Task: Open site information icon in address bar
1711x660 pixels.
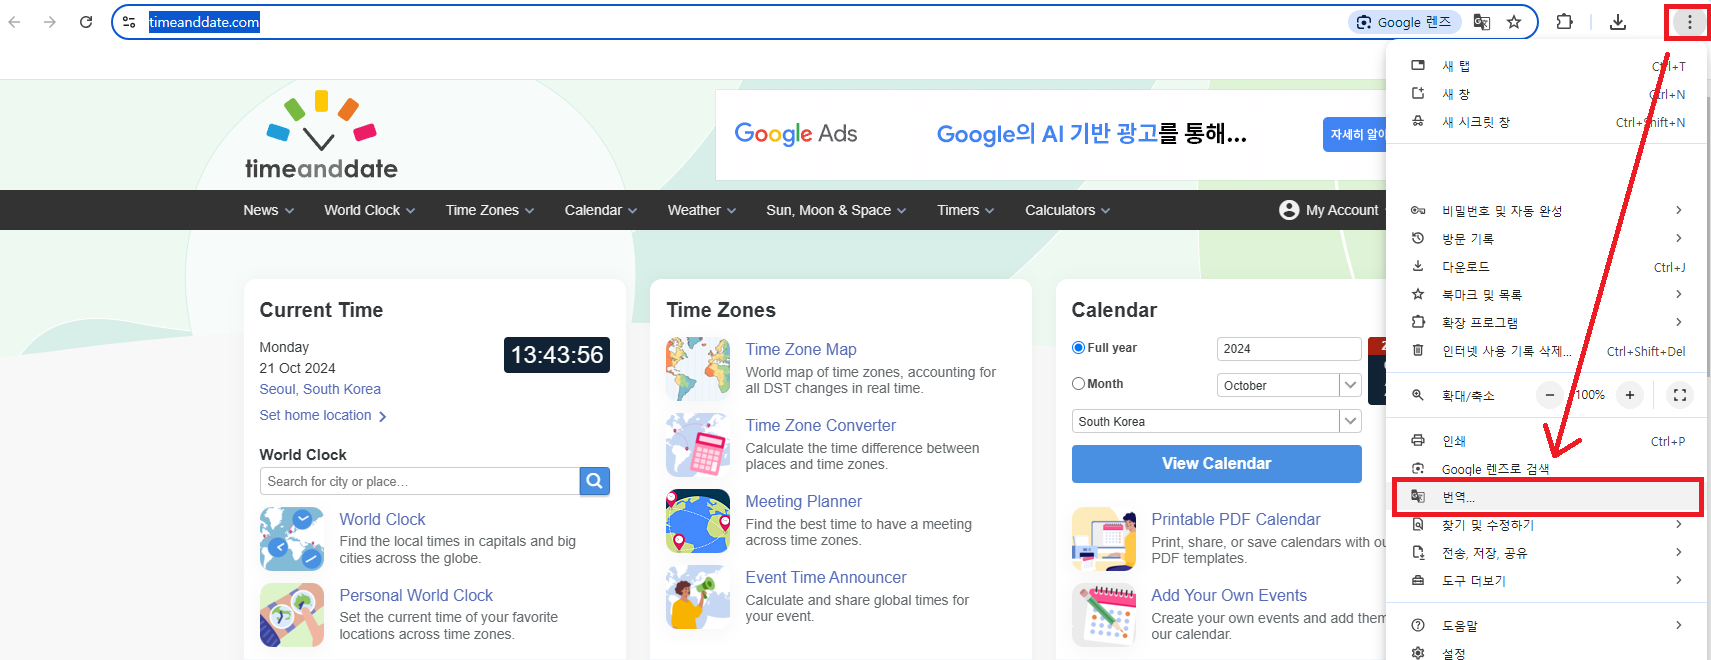Action: (x=129, y=22)
